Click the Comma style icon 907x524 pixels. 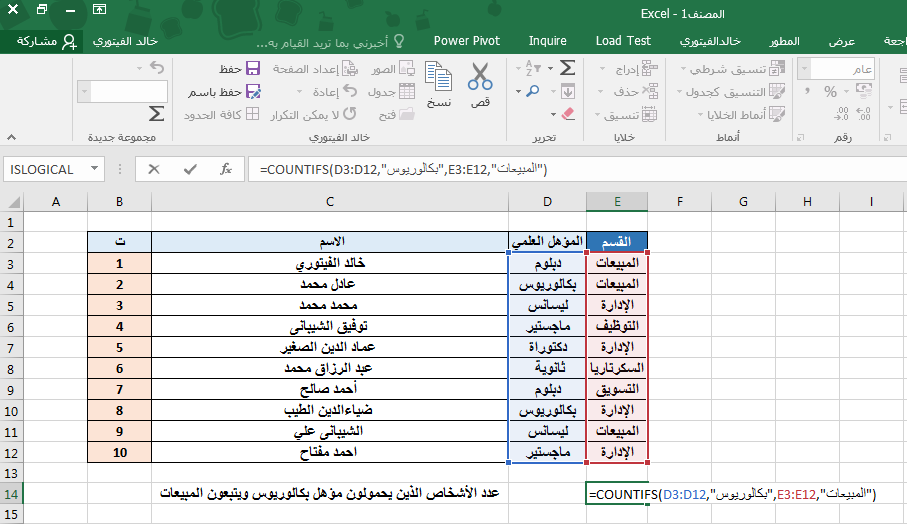[808, 91]
